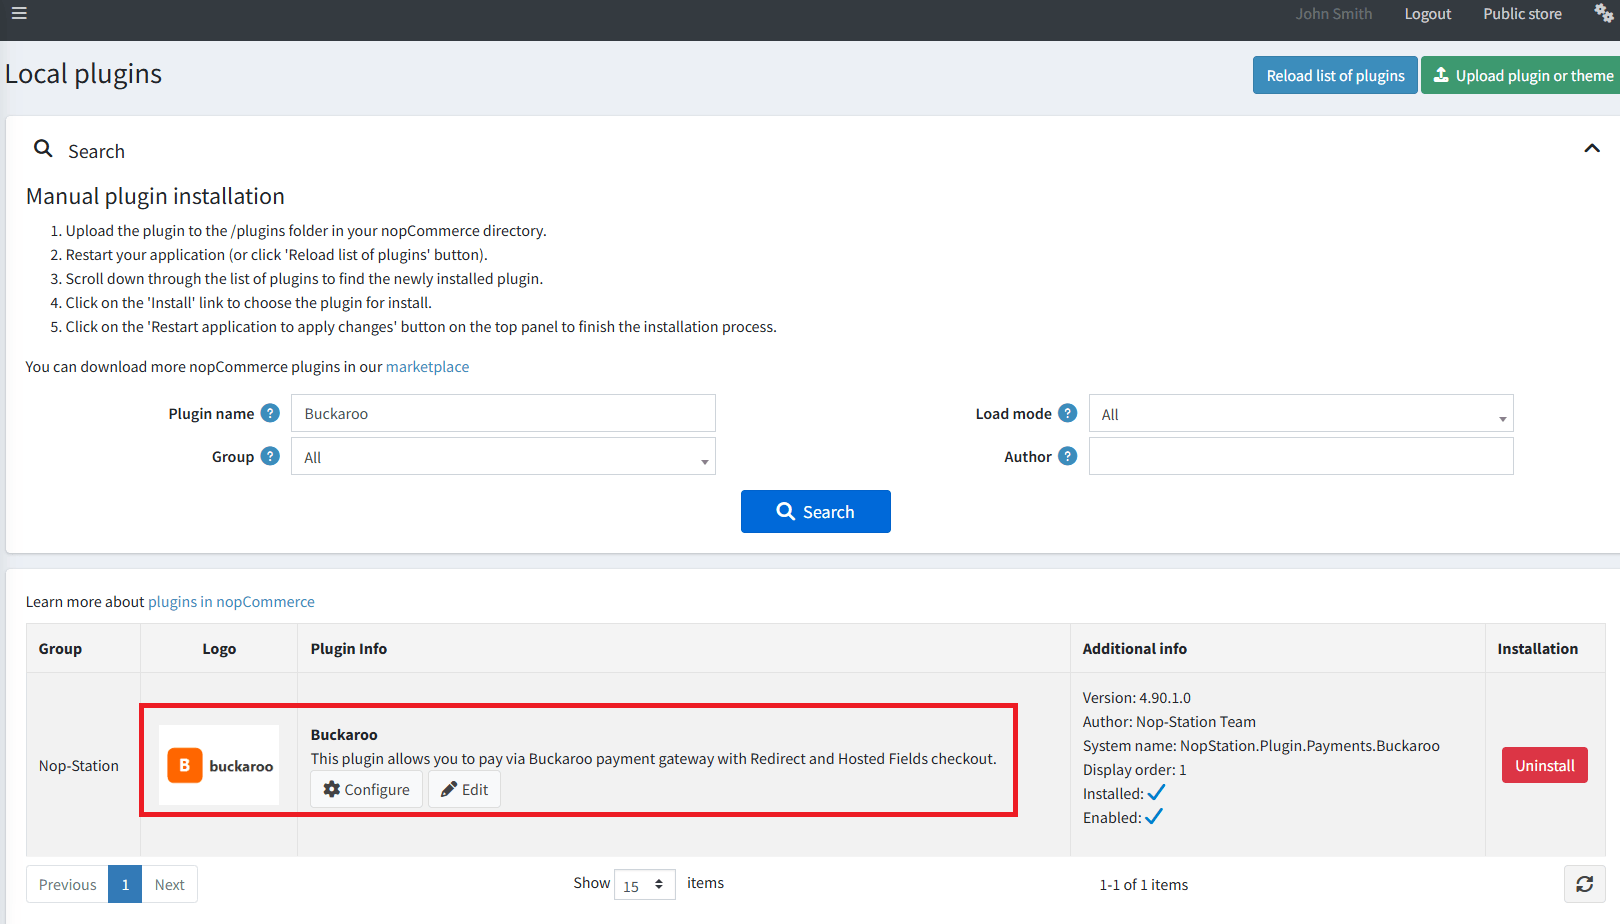Click Previous pagination button
This screenshot has width=1620, height=924.
[x=67, y=884]
